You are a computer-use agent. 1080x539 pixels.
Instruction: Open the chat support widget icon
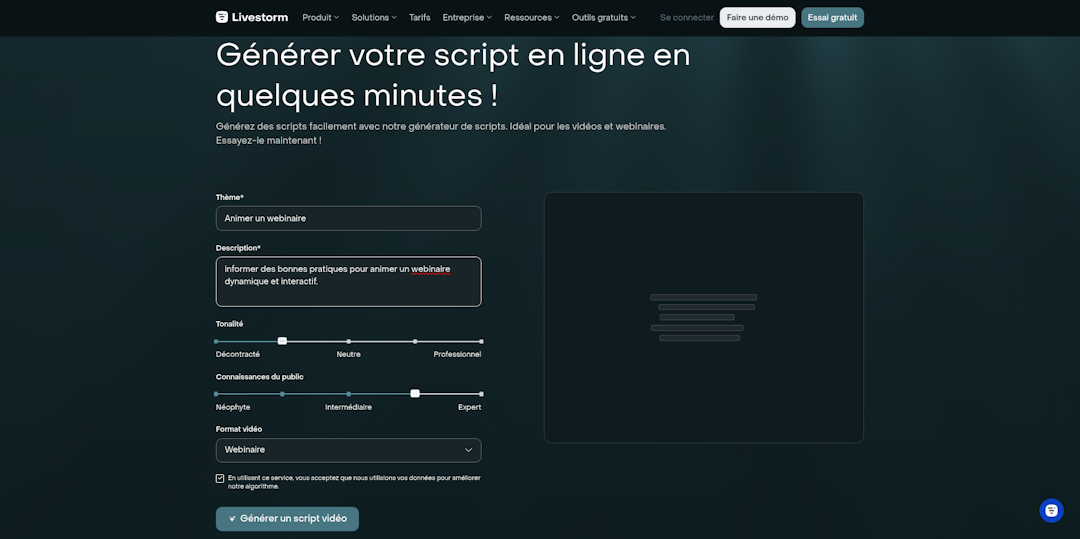1051,510
